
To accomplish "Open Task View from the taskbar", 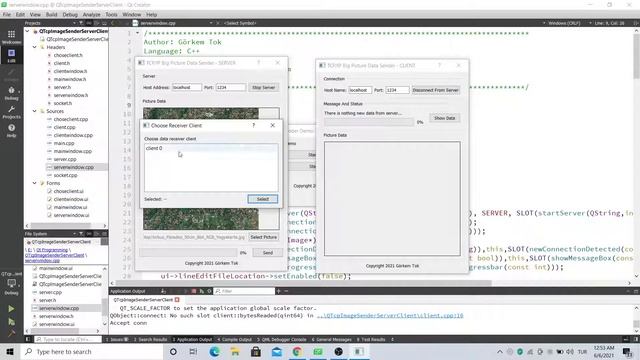I will [x=193, y=351].
